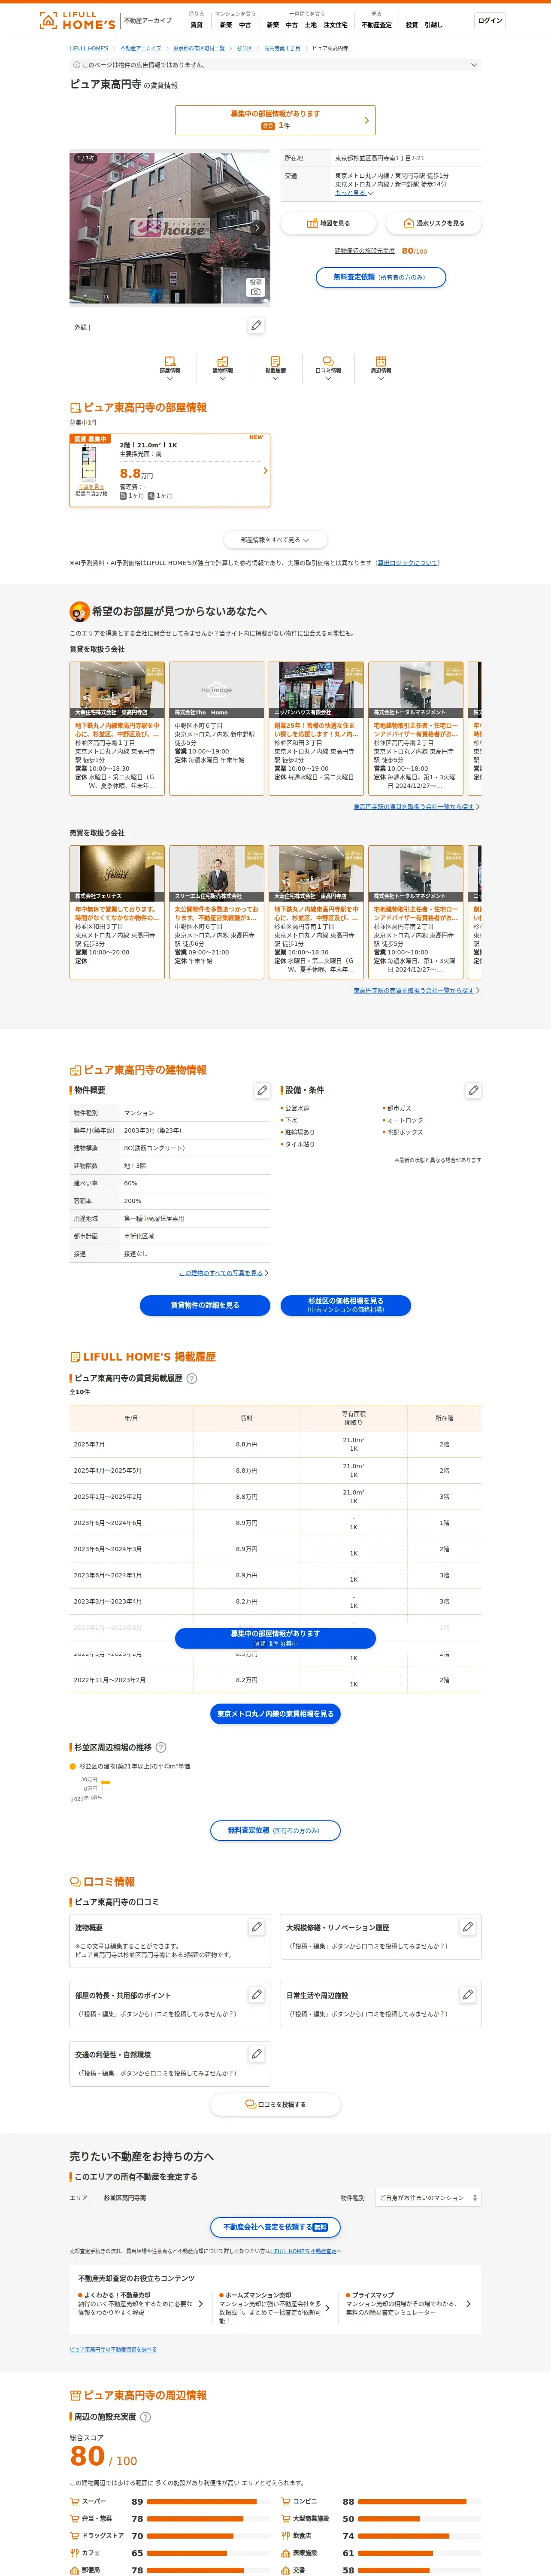
Task: Click 写真を見る link under floor plan
Action: pyautogui.click(x=90, y=487)
